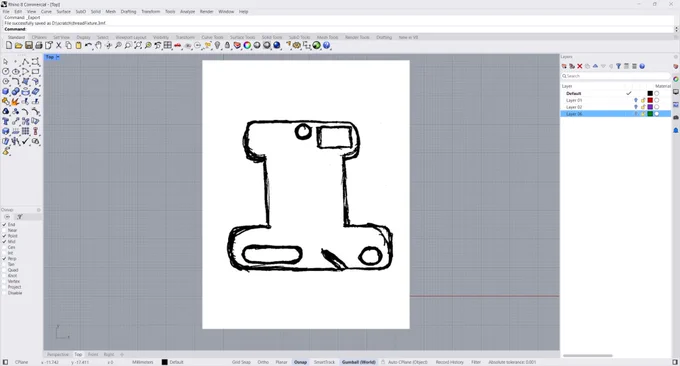
Task: Toggle the Perp osnap checkbox
Action: [x=4, y=258]
